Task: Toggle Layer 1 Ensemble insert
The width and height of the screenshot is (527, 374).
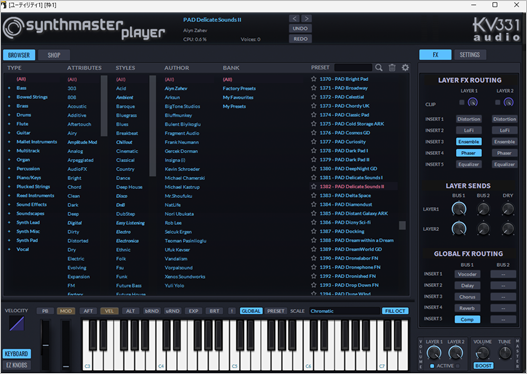Action: coord(469,141)
